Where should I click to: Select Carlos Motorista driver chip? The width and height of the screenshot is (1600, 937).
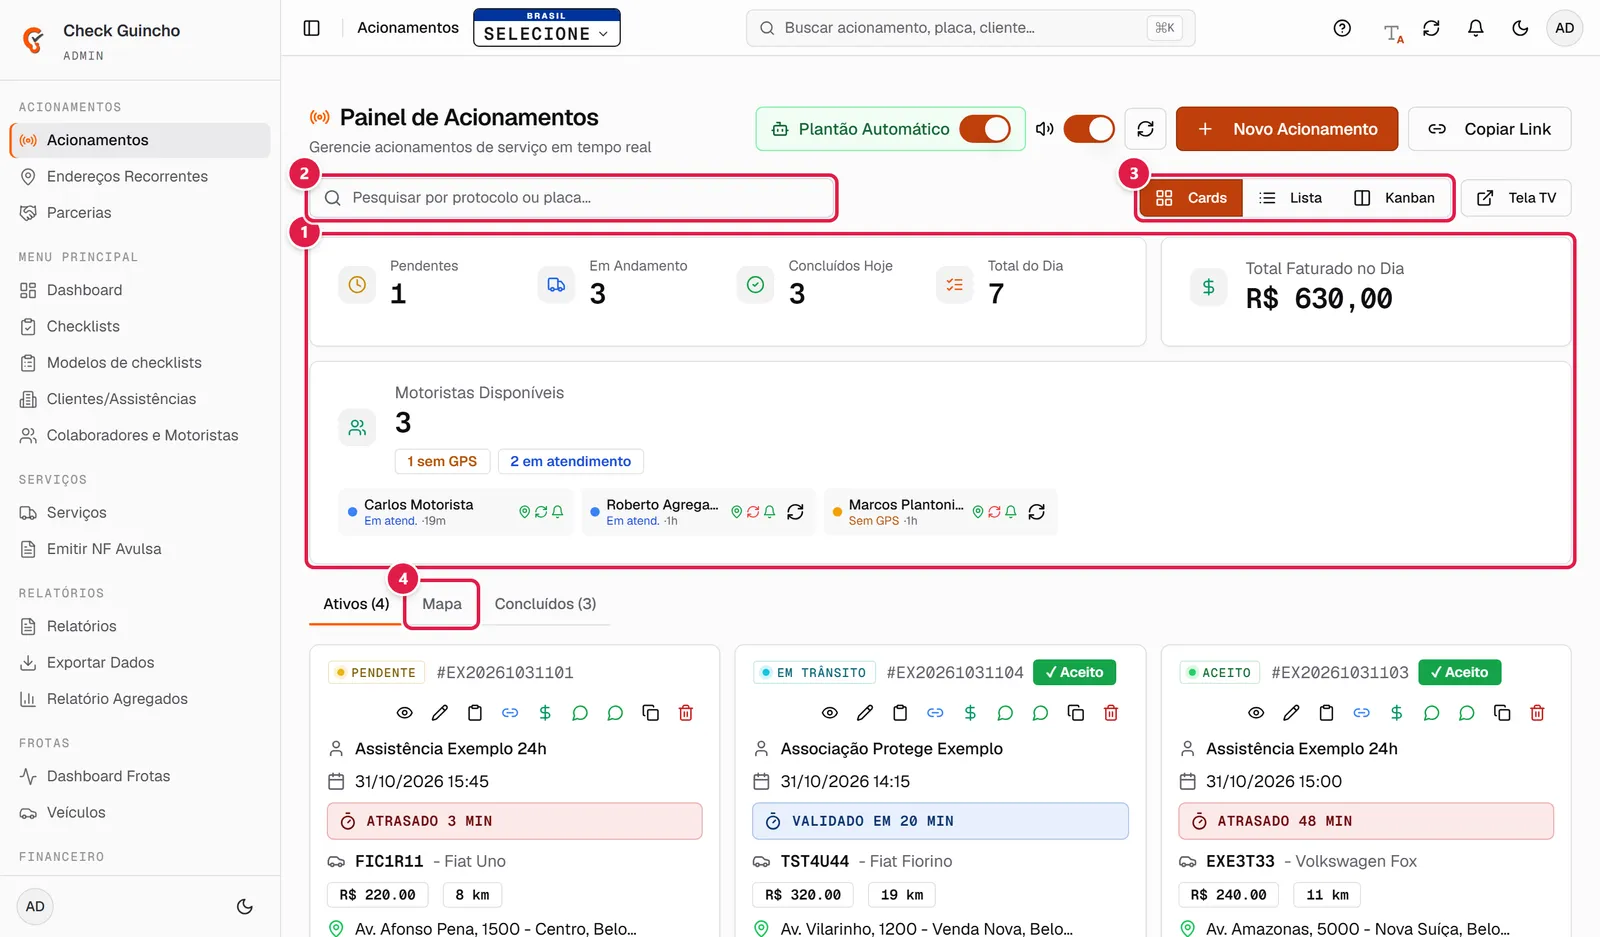455,512
